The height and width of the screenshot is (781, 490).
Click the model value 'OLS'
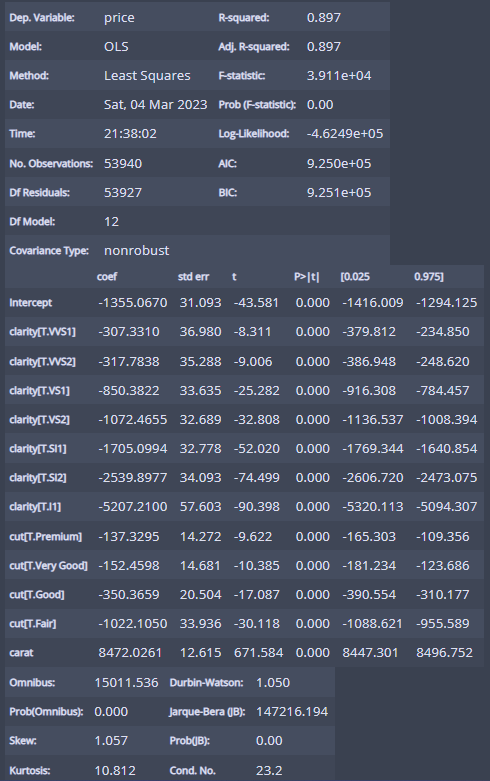click(116, 47)
